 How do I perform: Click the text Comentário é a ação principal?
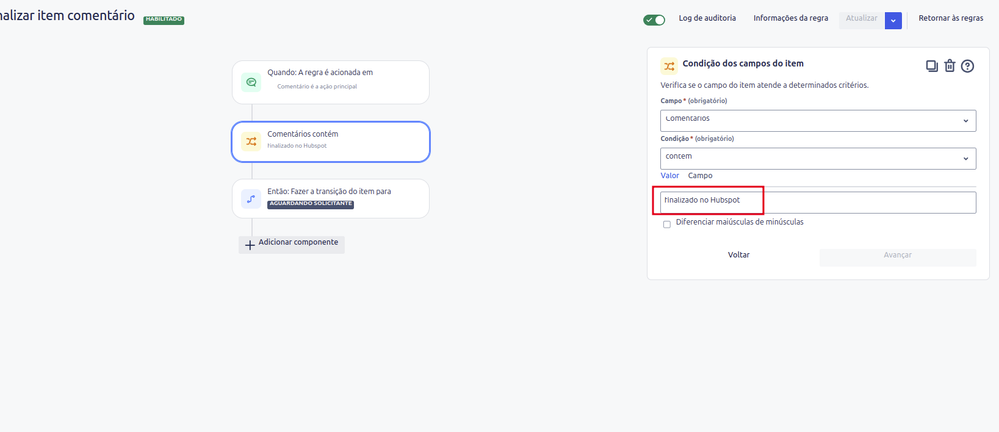(x=317, y=86)
